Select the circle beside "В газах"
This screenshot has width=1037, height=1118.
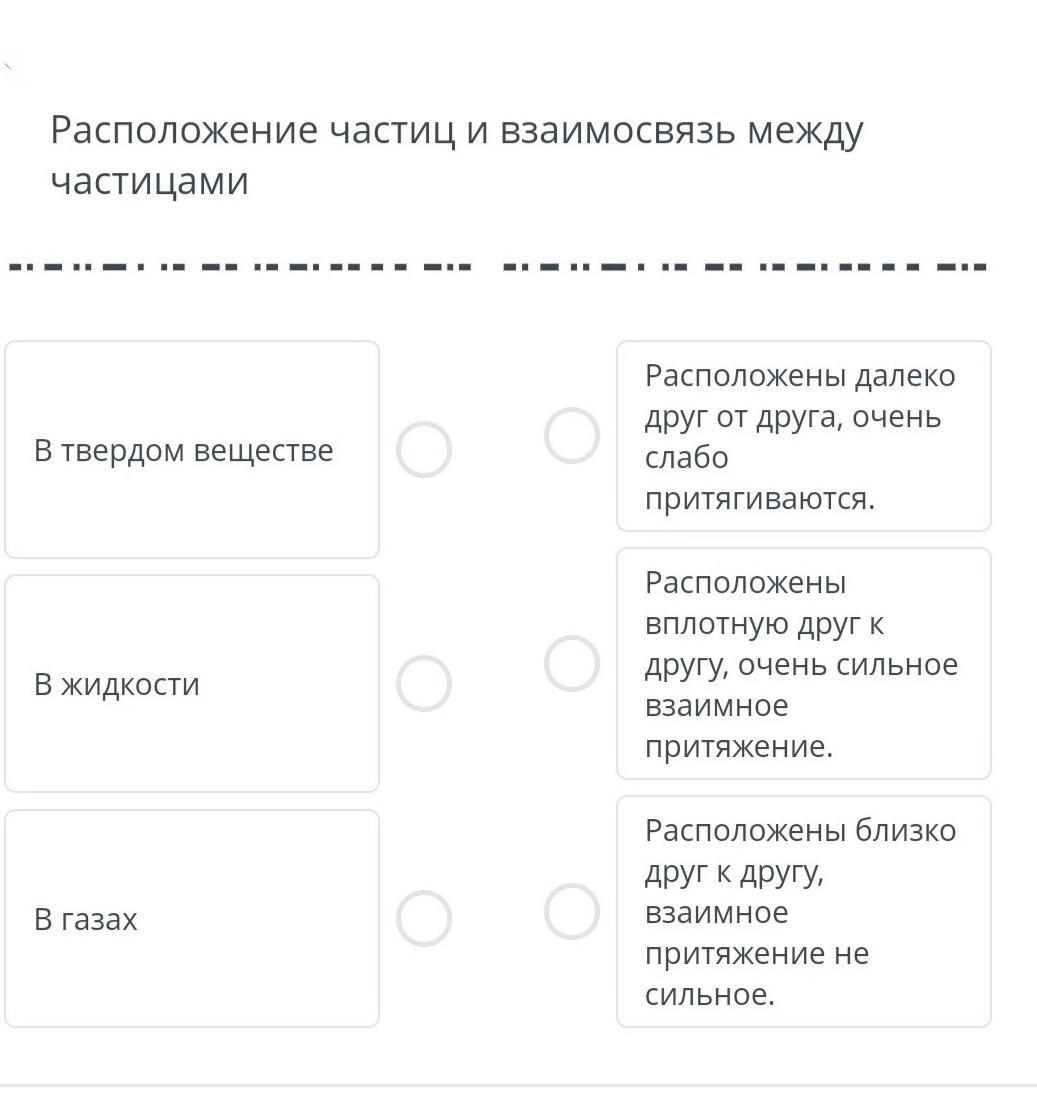tap(423, 918)
